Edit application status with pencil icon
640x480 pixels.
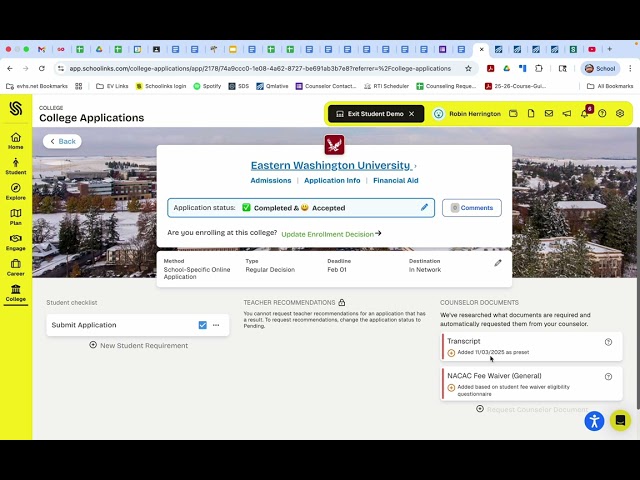pyautogui.click(x=424, y=207)
